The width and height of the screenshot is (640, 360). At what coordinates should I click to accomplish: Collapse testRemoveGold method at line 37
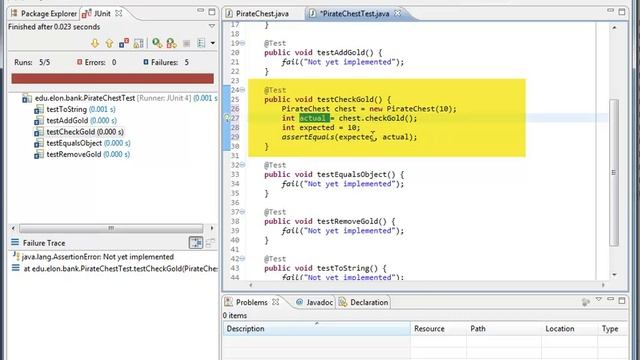point(242,212)
